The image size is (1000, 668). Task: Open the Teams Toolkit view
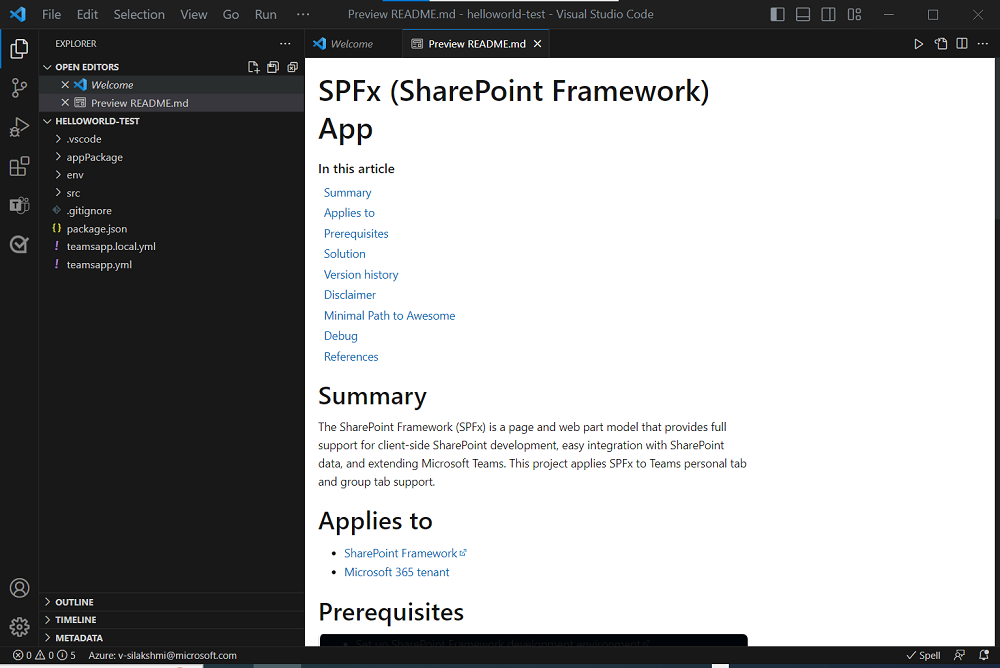pos(19,205)
